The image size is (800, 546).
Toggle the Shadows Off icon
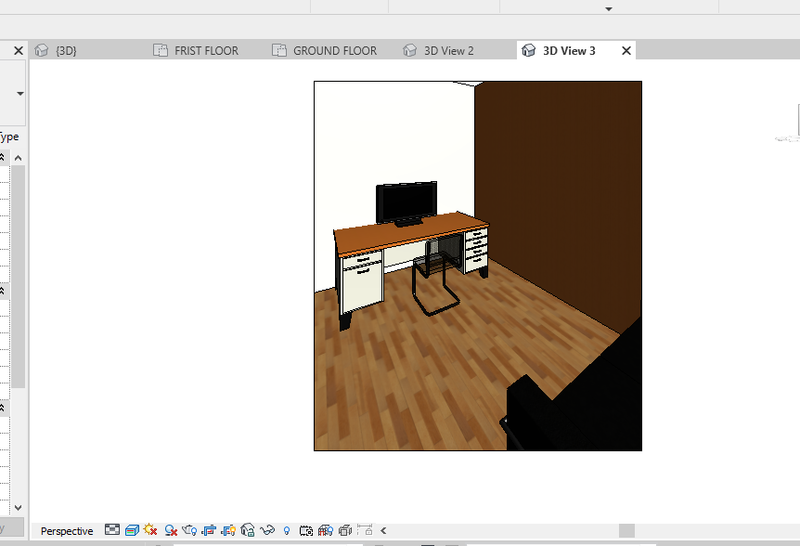(170, 531)
